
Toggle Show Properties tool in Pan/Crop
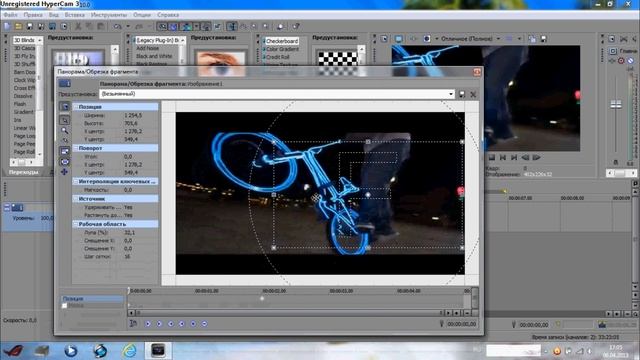[64, 107]
